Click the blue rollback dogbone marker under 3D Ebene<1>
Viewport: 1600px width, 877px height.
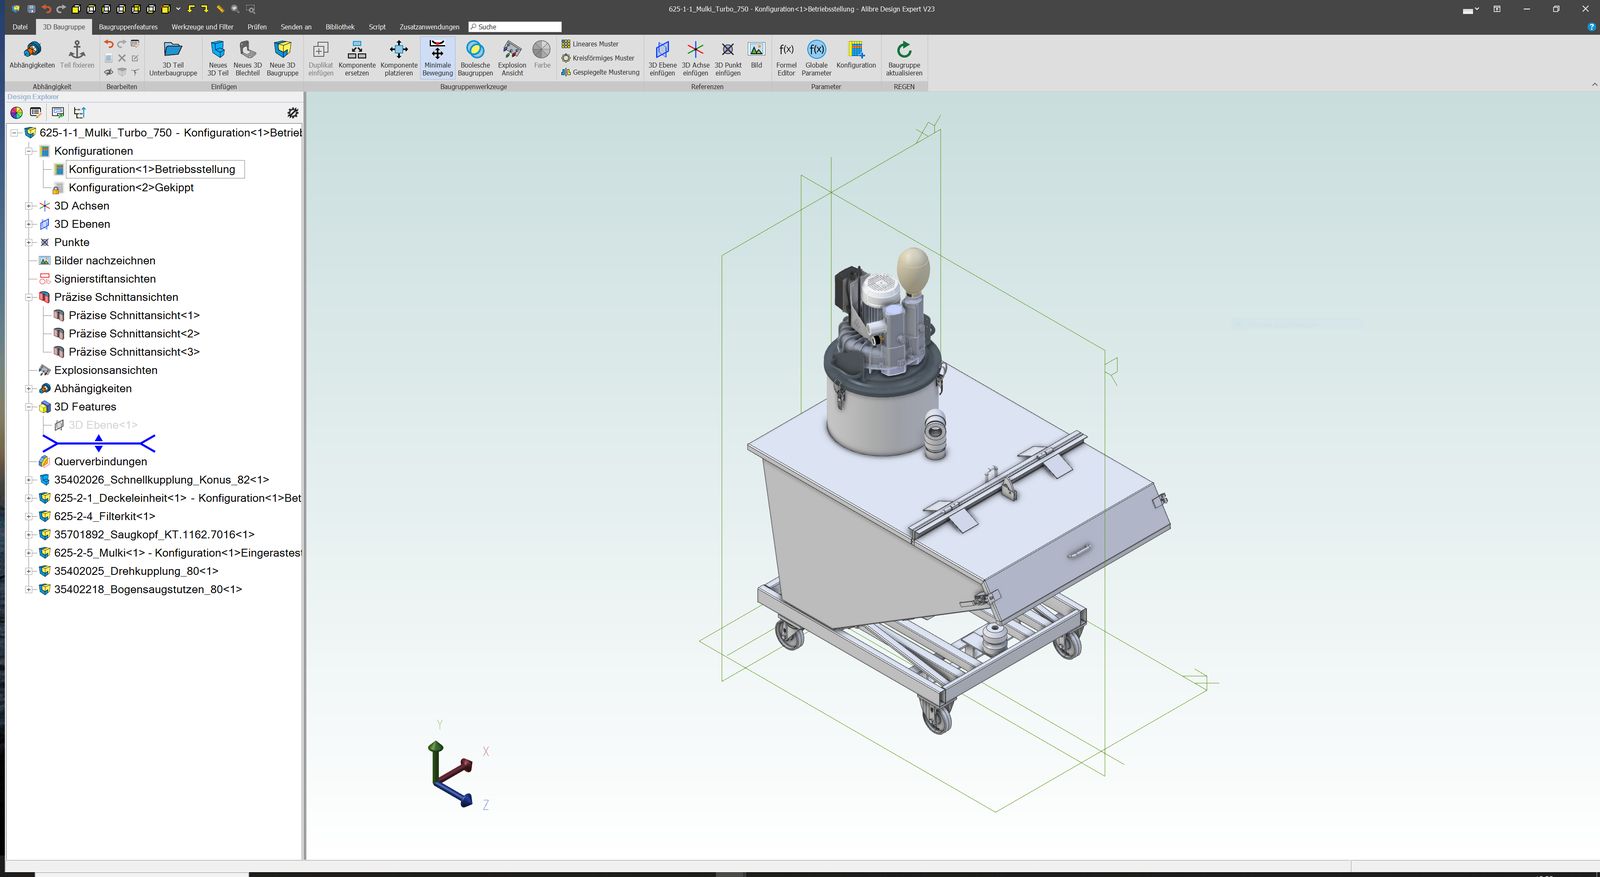[x=98, y=443]
